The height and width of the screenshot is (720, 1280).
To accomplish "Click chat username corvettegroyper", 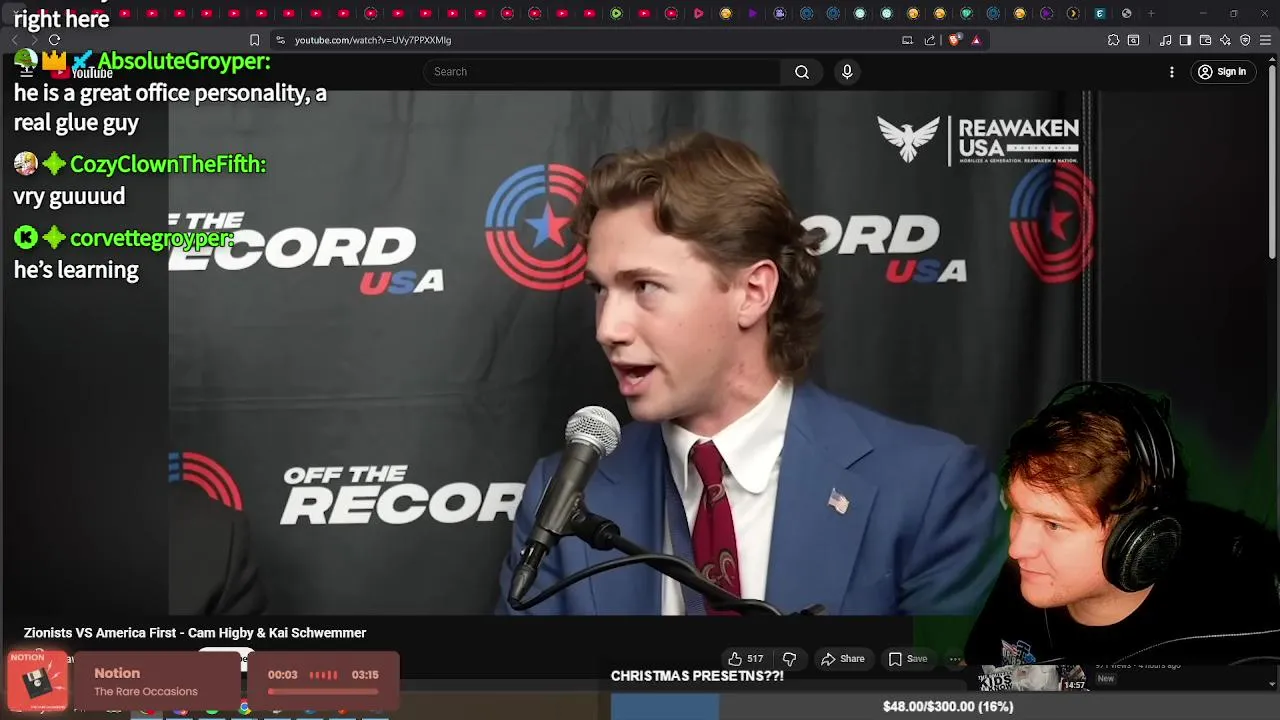I will pyautogui.click(x=152, y=238).
